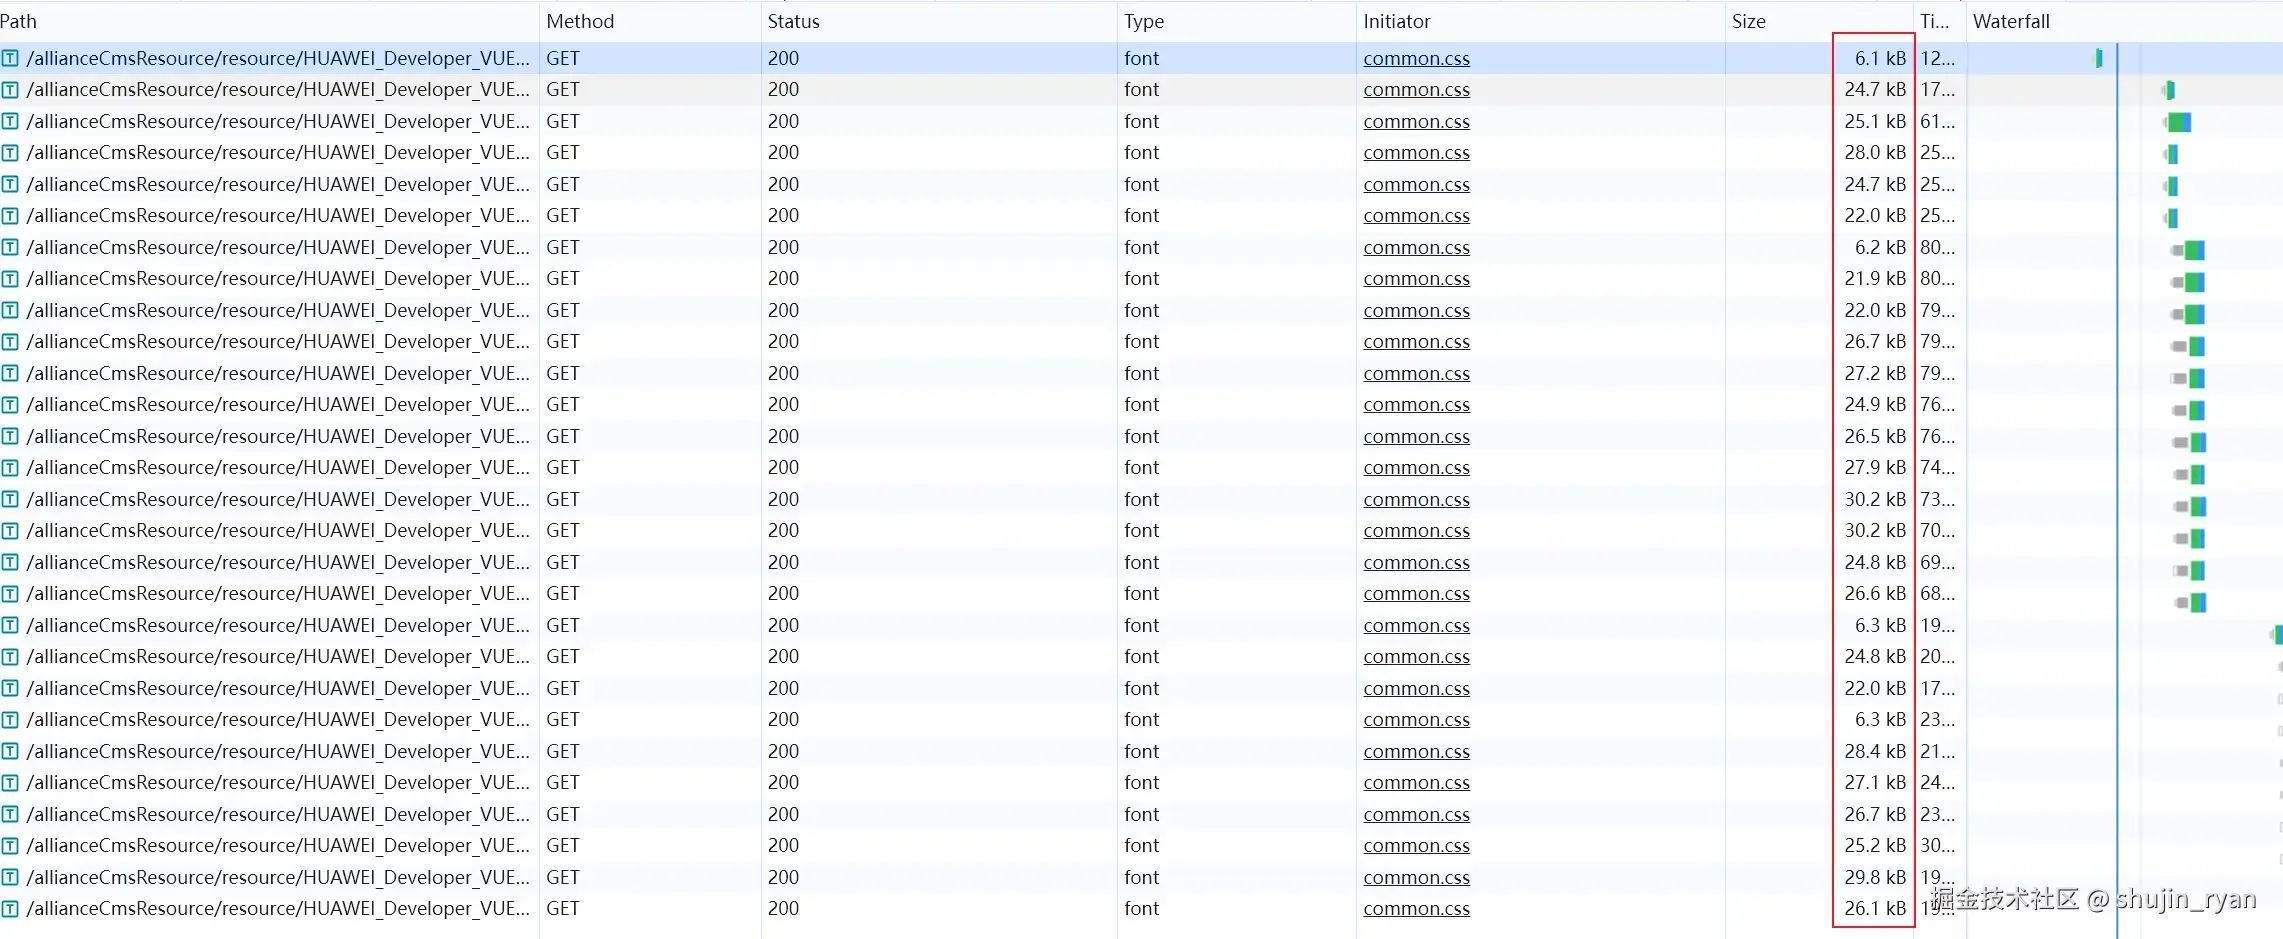
Task: Click font file icon of 21.9 kB row
Action: 10,279
